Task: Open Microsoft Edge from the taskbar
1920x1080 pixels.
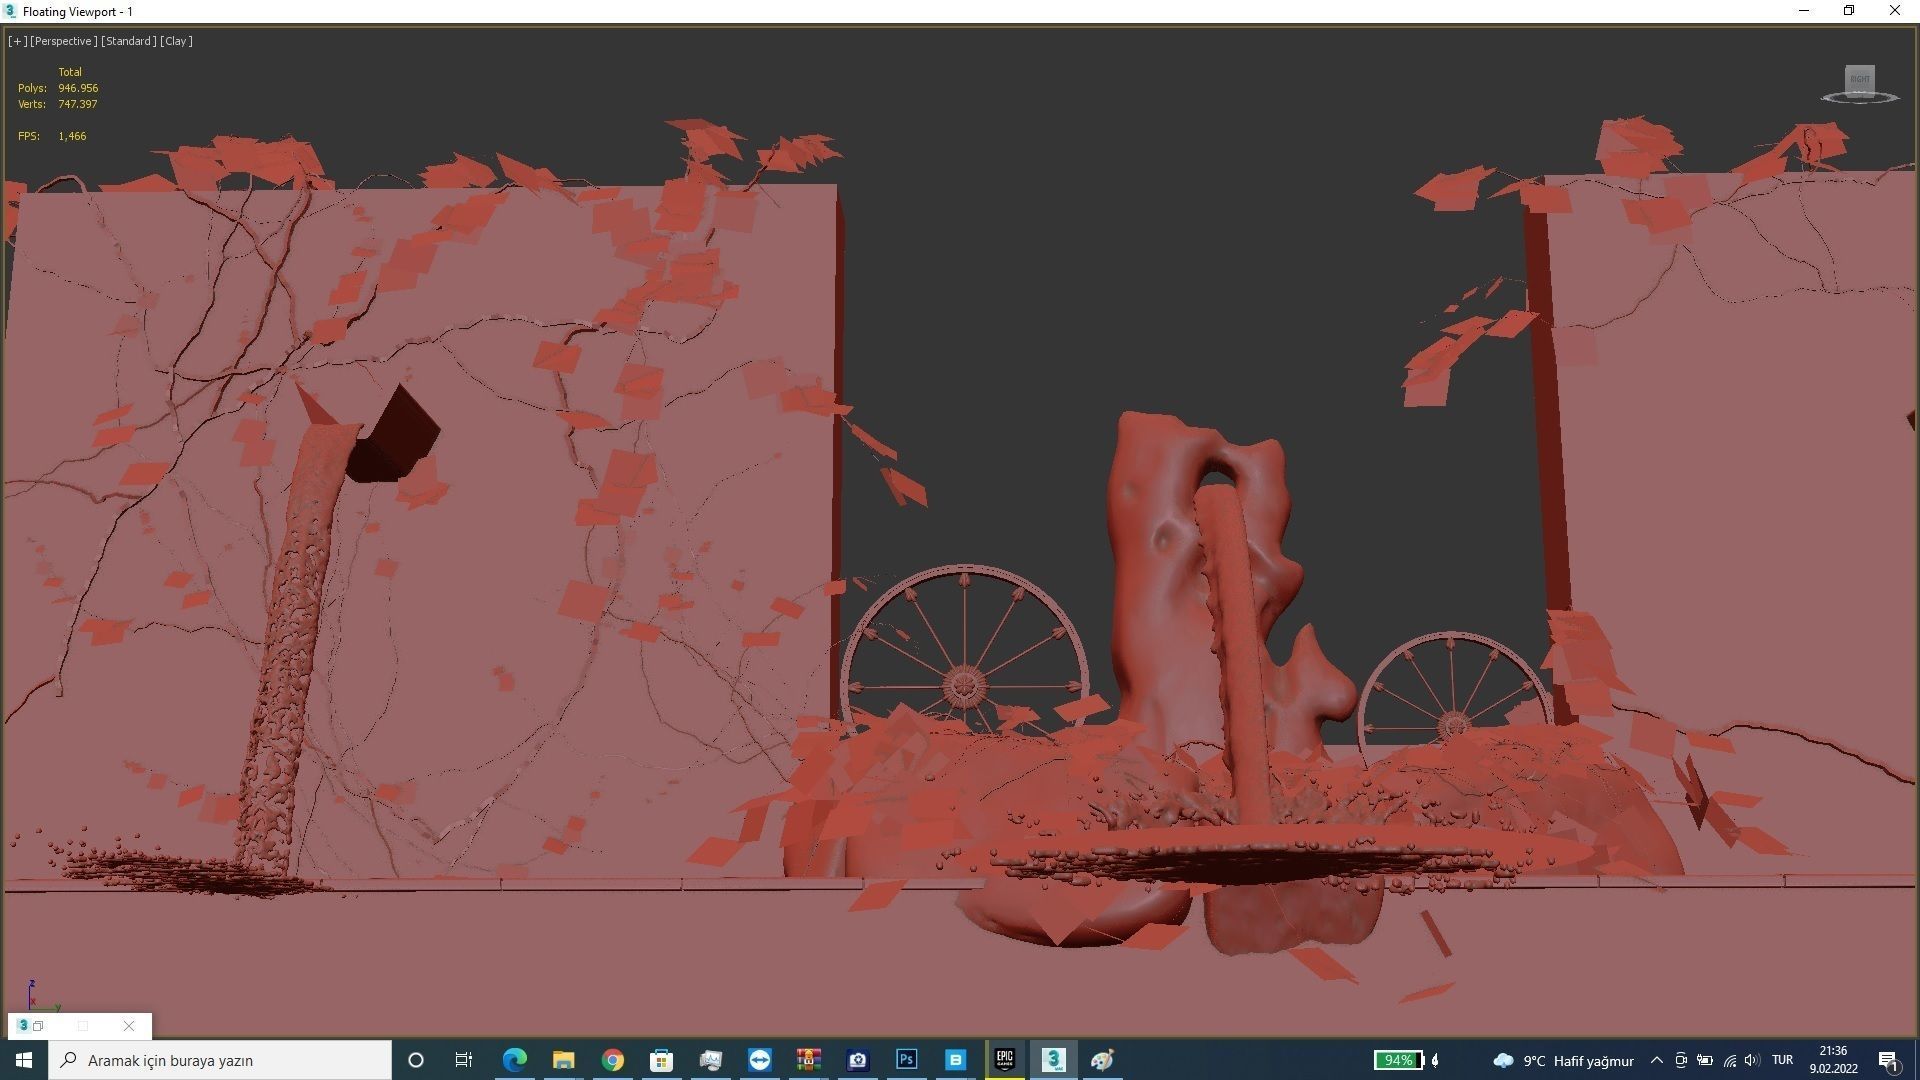Action: 514,1060
